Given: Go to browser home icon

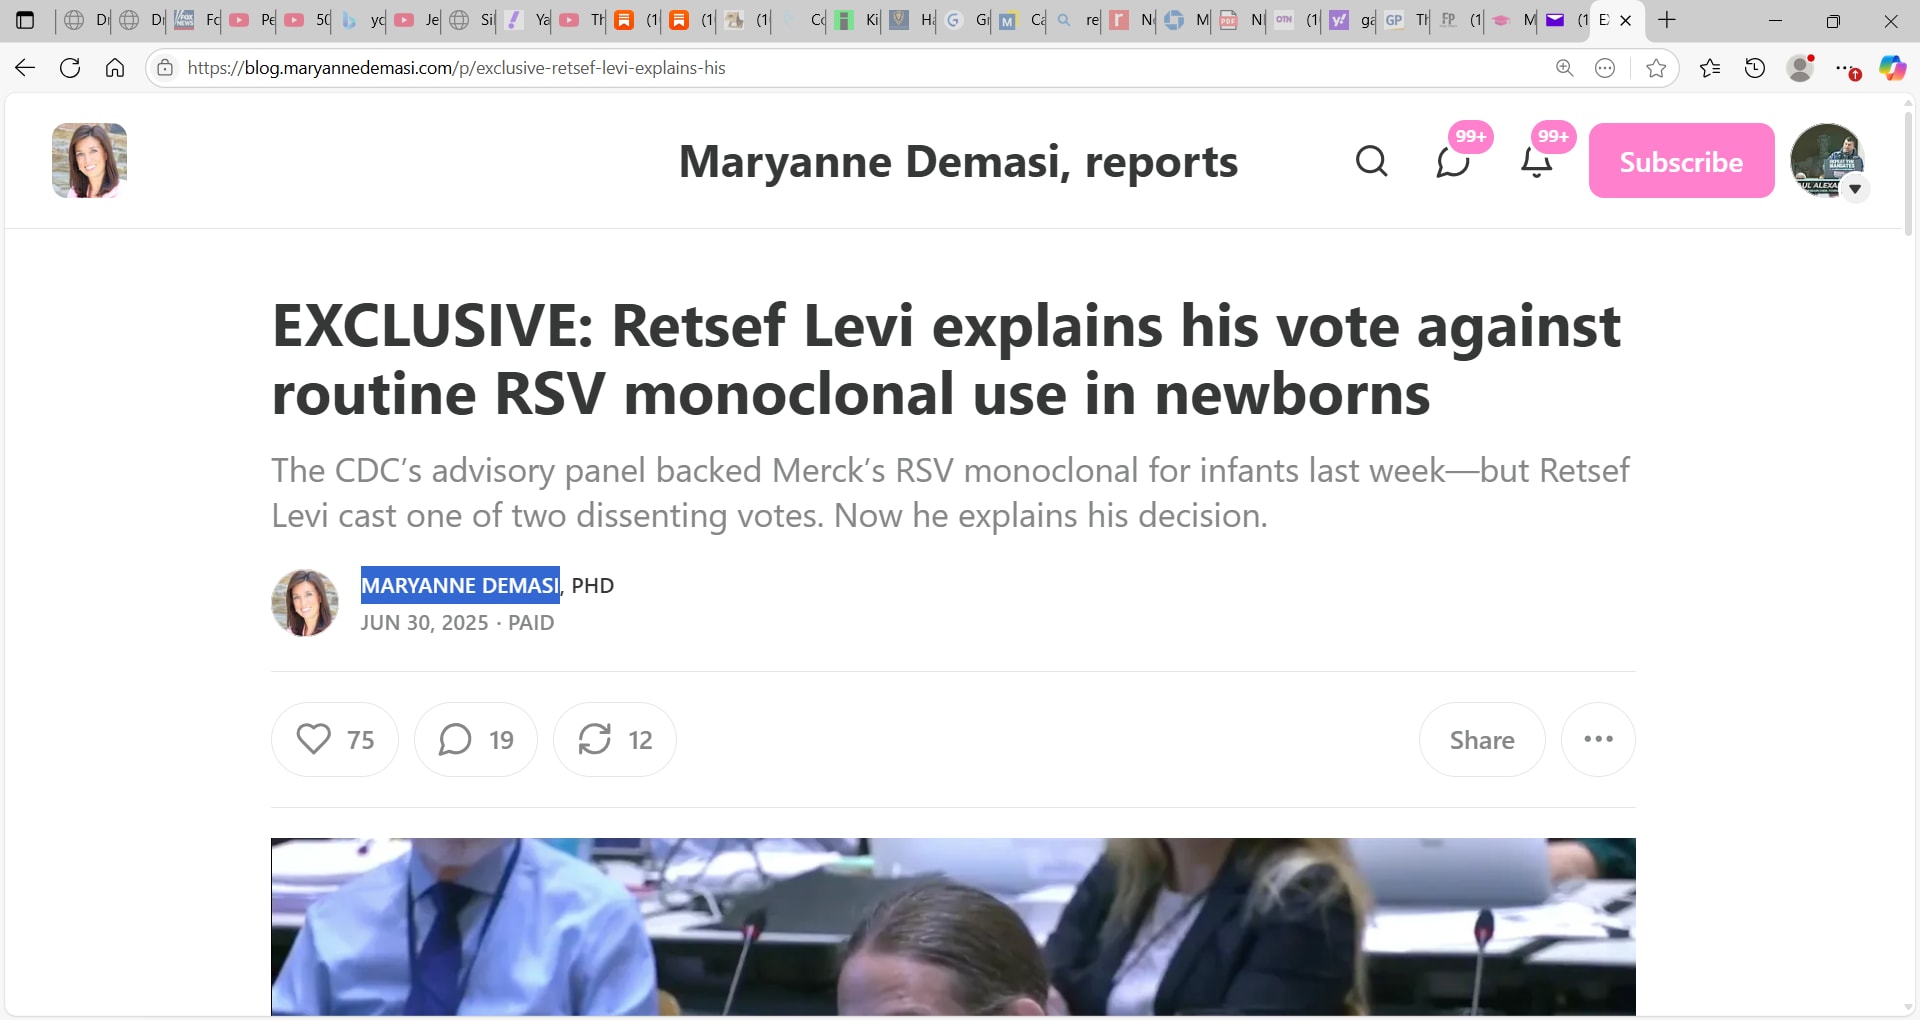Looking at the screenshot, I should pyautogui.click(x=115, y=68).
